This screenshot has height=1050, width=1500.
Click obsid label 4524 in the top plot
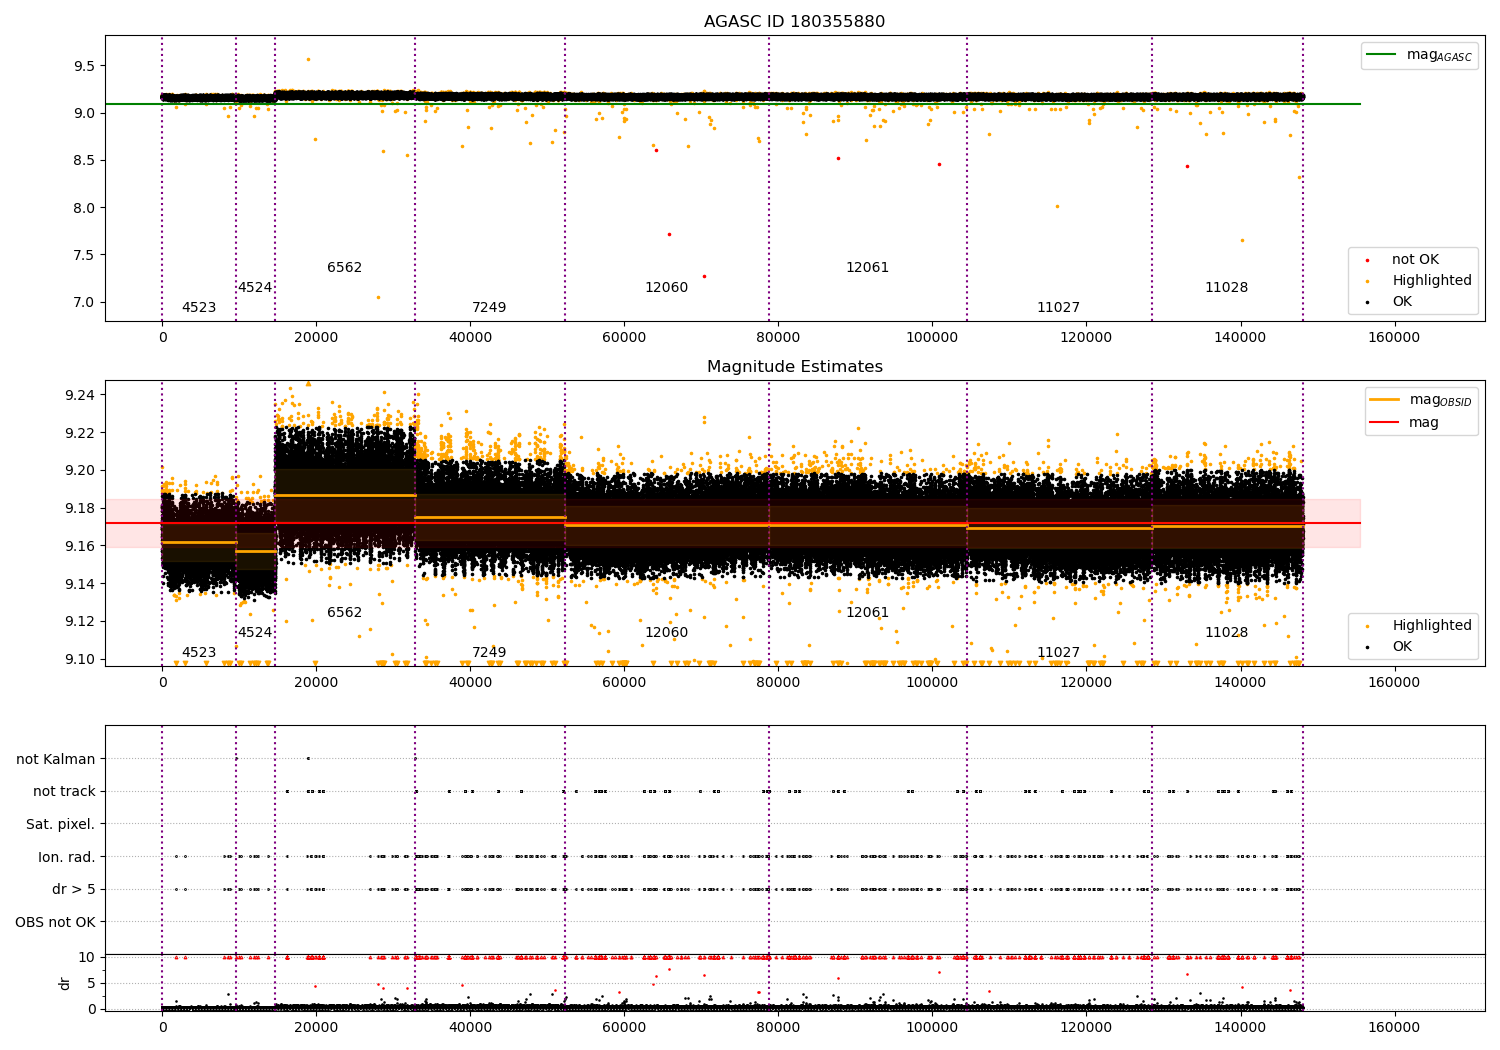[255, 288]
